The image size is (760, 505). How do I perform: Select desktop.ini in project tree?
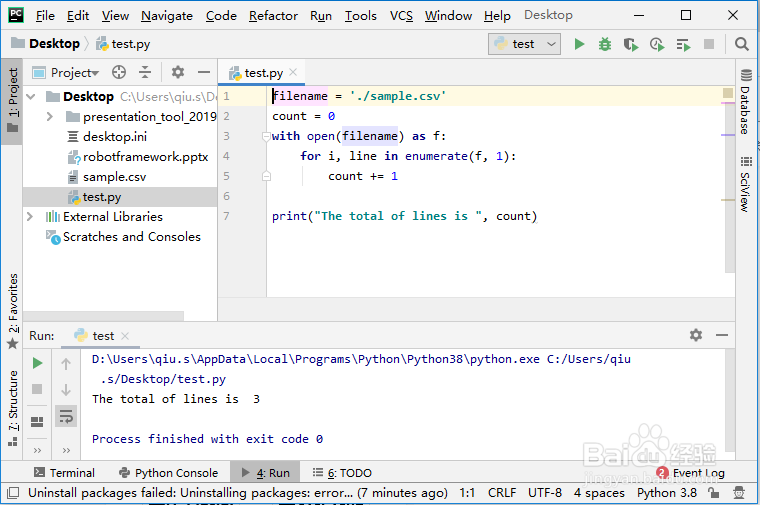(x=115, y=137)
